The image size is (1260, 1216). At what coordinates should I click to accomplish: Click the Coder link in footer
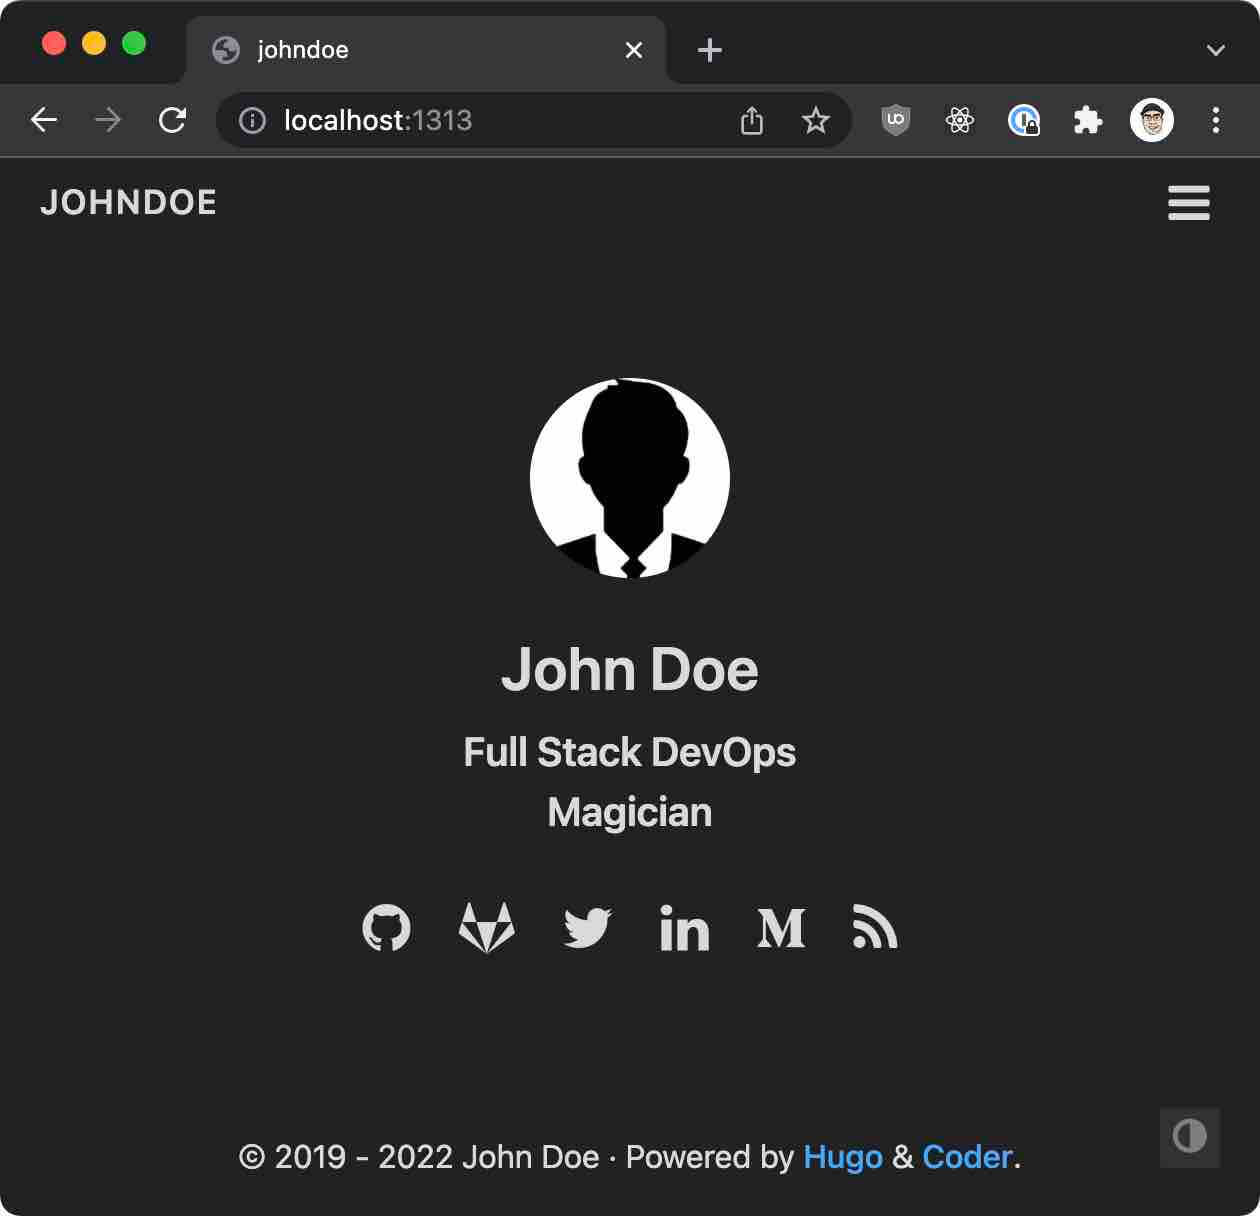[966, 1157]
